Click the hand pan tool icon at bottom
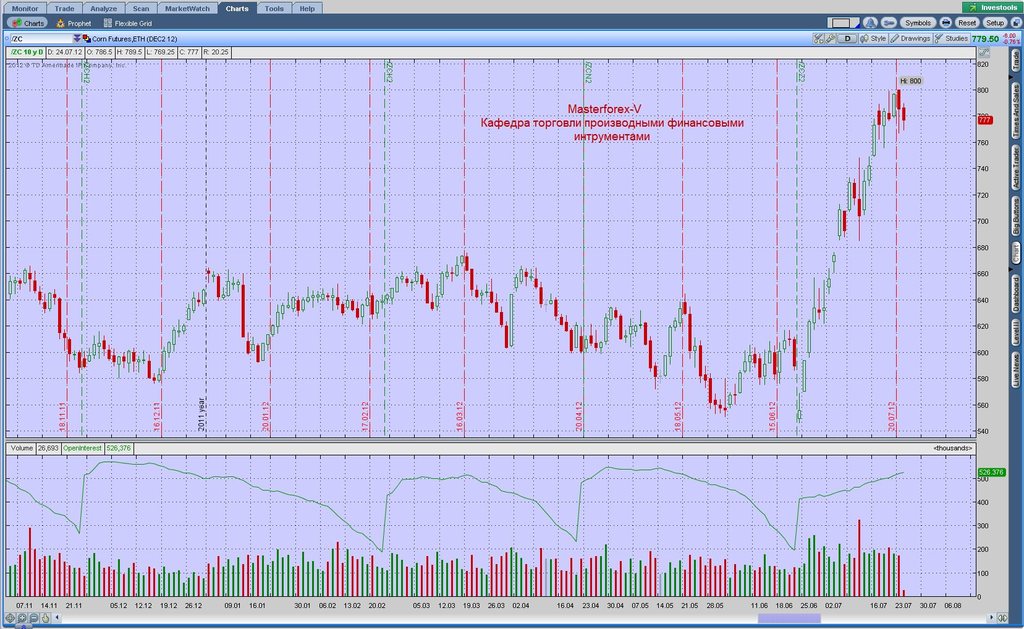Image resolution: width=1024 pixels, height=629 pixels. click(x=45, y=617)
